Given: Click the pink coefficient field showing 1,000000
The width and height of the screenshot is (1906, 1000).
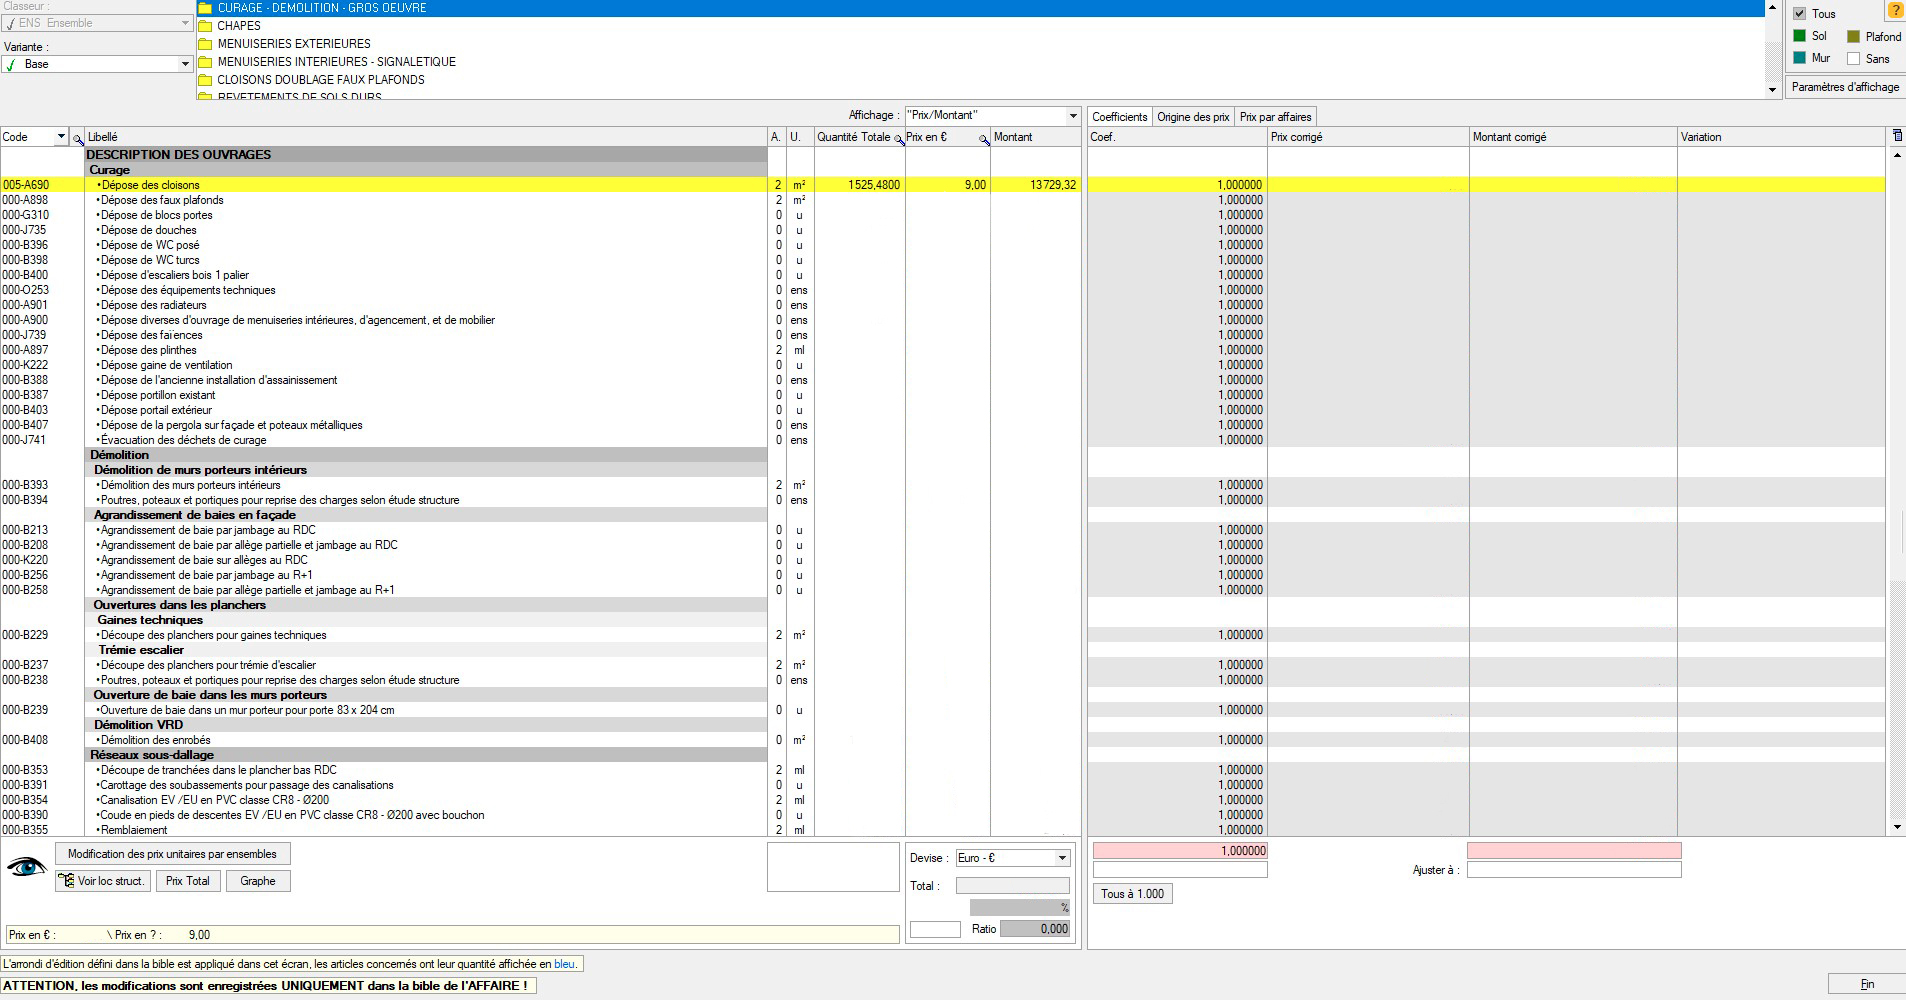Looking at the screenshot, I should click(x=1180, y=851).
